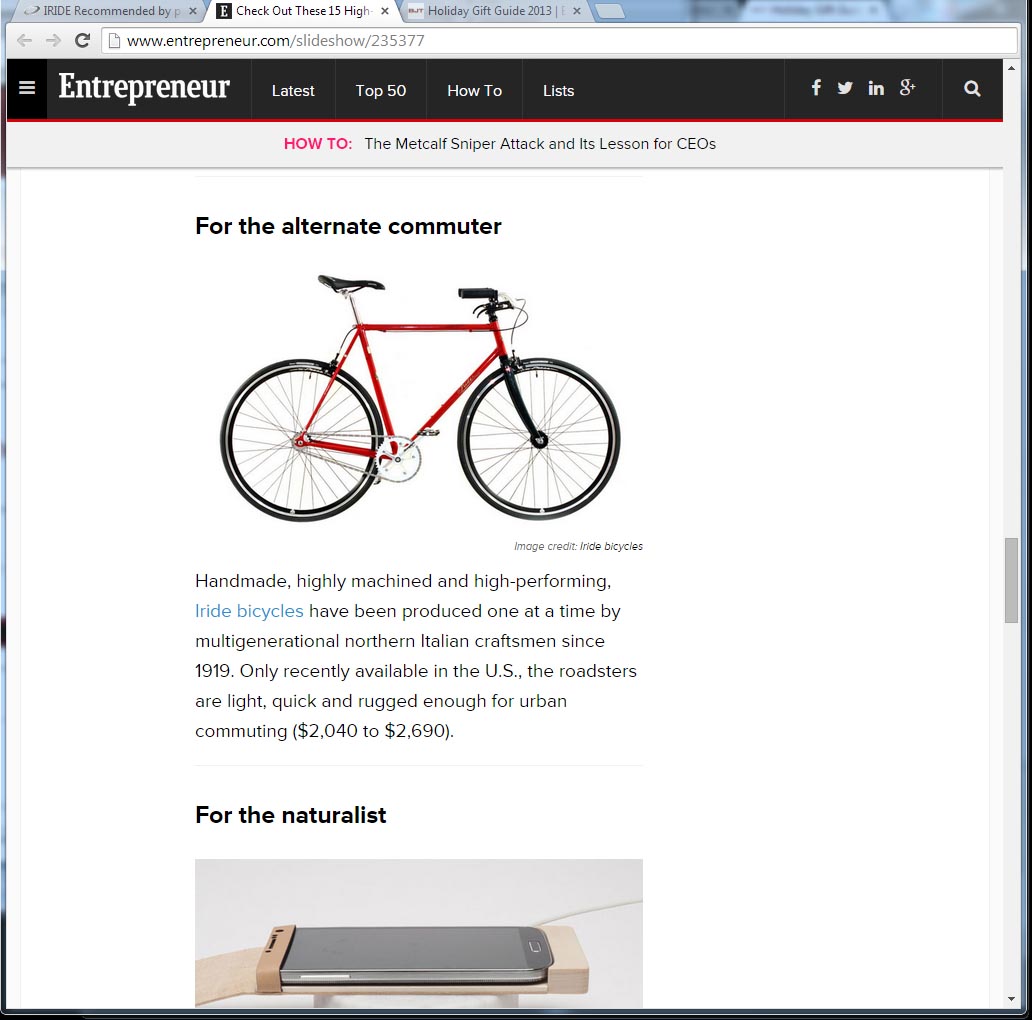This screenshot has width=1032, height=1020.
Task: Click the URL address bar
Action: (x=559, y=41)
